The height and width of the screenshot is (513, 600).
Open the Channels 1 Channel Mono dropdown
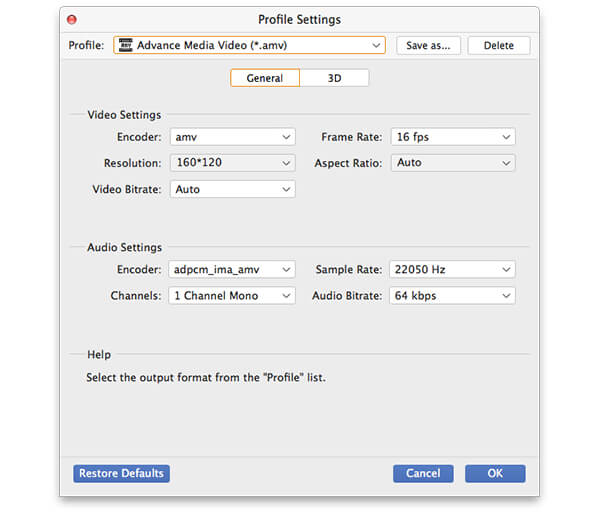(x=232, y=296)
